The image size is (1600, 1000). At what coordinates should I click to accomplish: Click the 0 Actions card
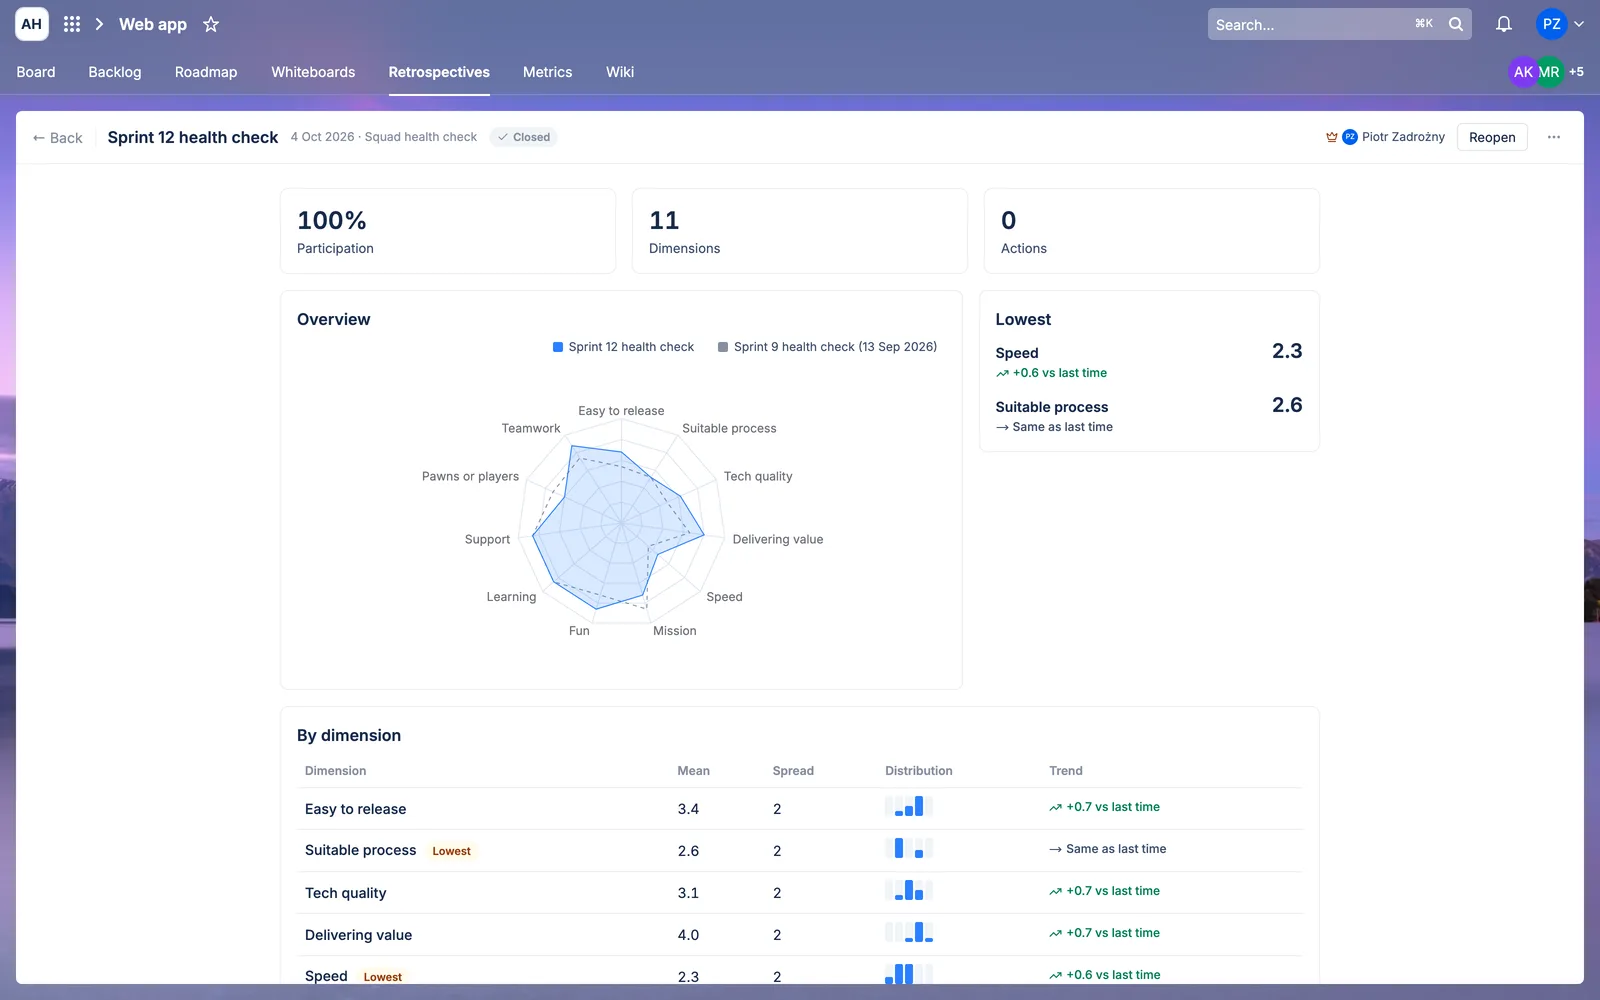coord(1152,231)
